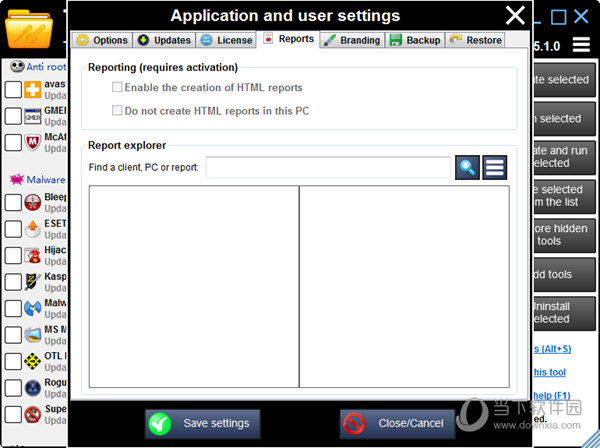Select the Reports tab
600x448 pixels.
tap(289, 39)
